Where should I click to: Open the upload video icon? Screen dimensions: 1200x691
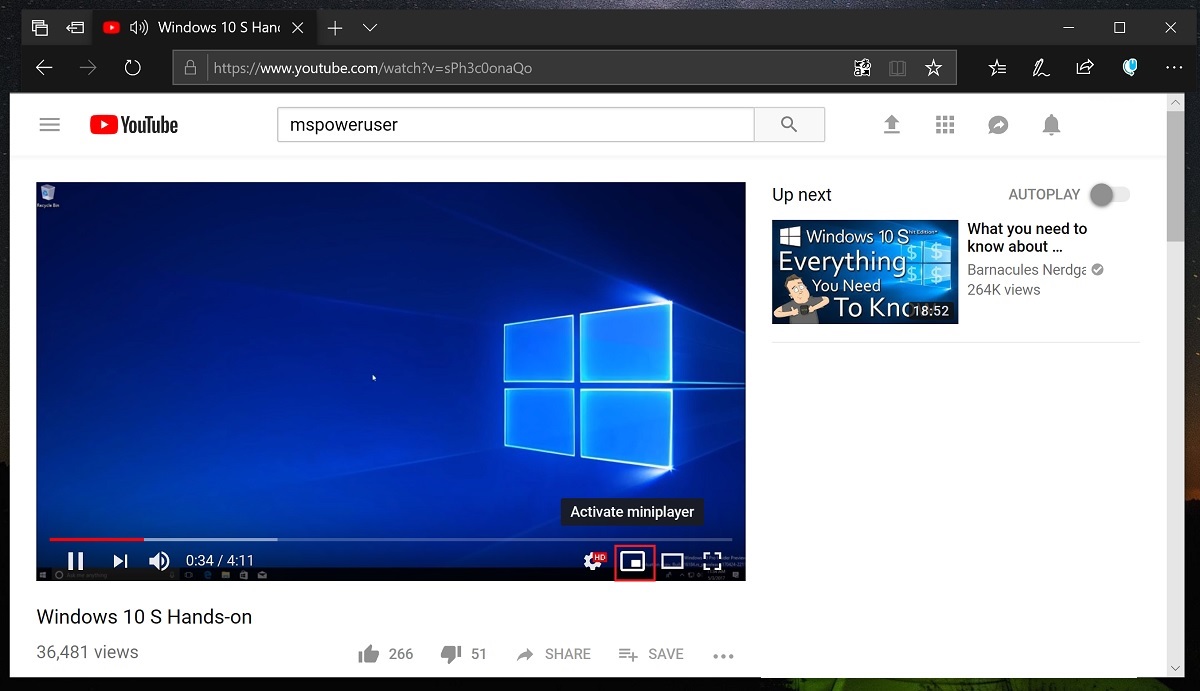(x=892, y=125)
